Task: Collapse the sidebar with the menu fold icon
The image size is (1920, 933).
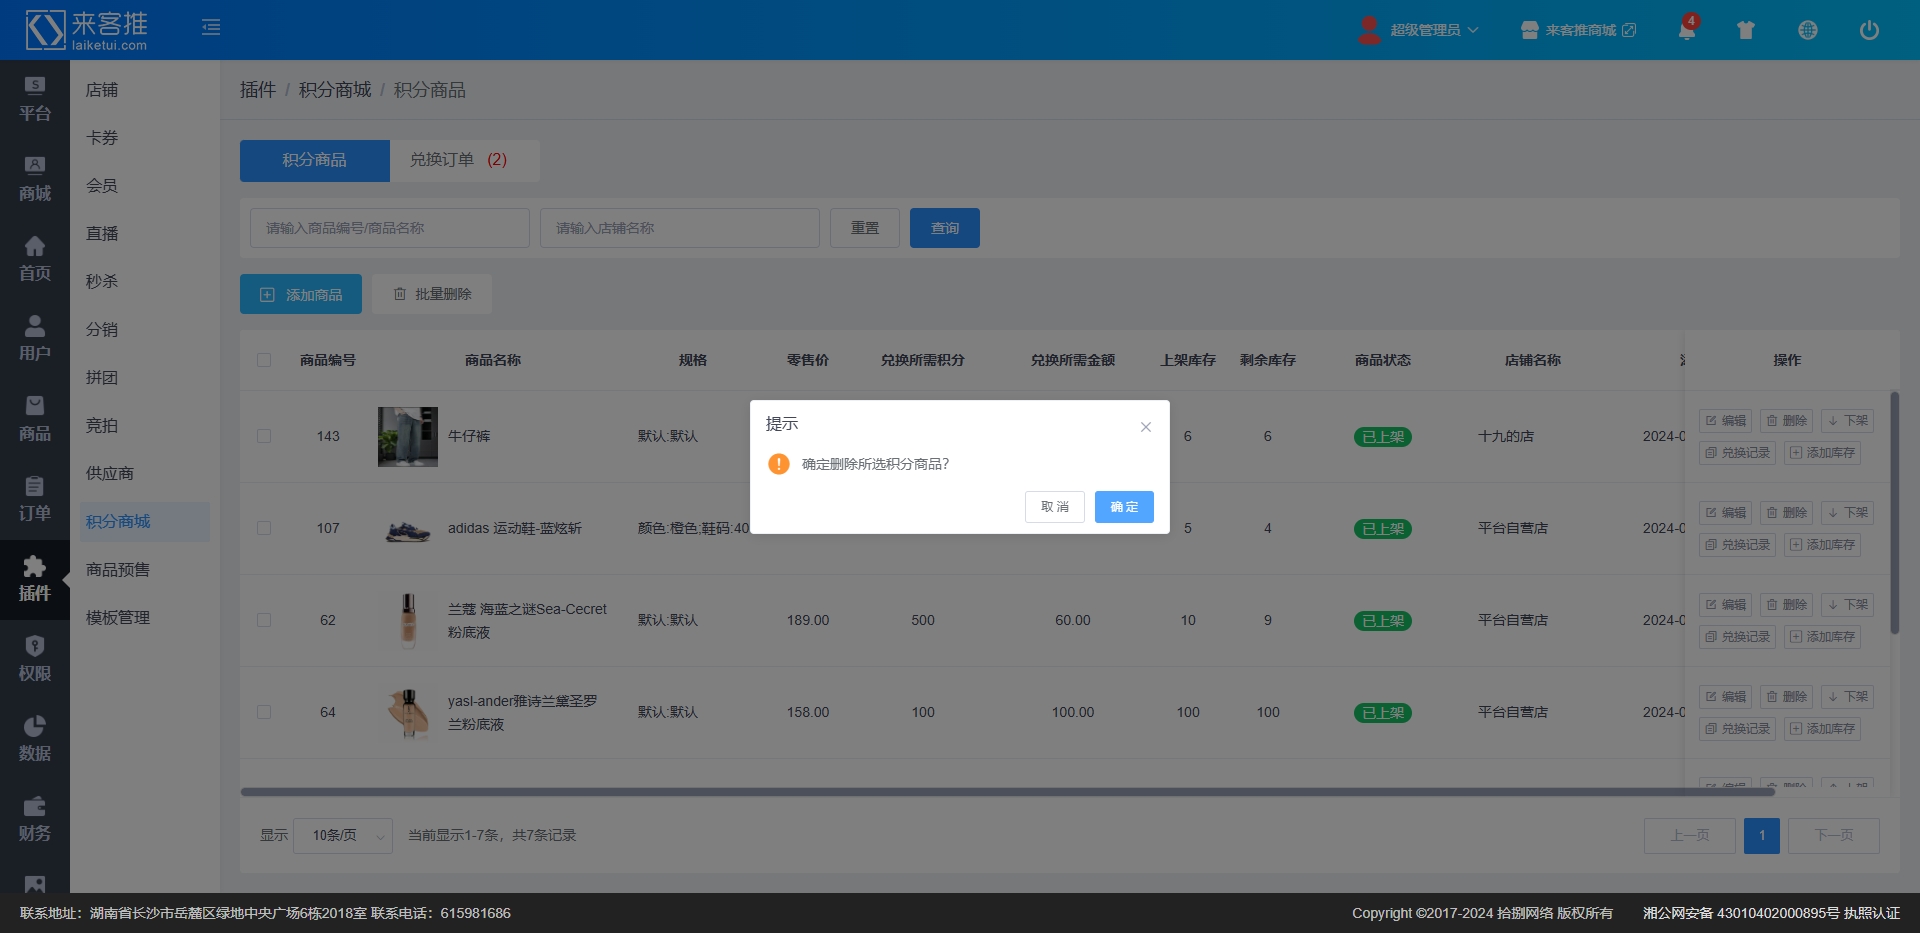Action: coord(211,27)
